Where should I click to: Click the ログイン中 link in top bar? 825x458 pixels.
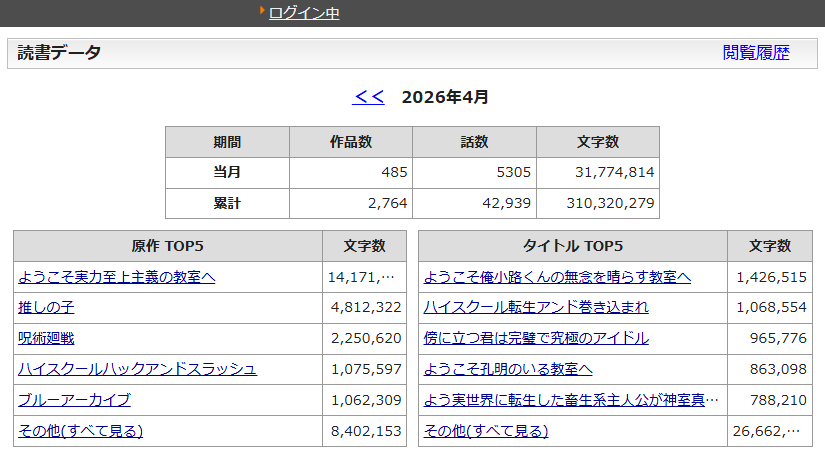pyautogui.click(x=304, y=13)
